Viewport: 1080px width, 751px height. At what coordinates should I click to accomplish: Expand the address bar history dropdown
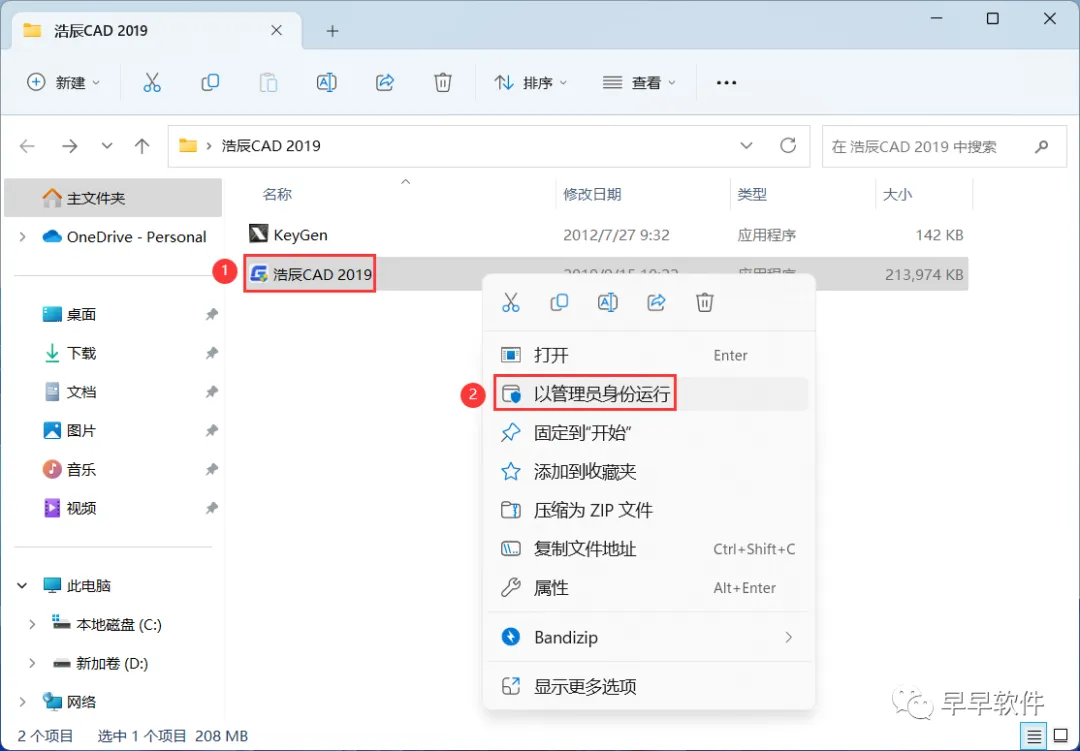click(x=746, y=146)
